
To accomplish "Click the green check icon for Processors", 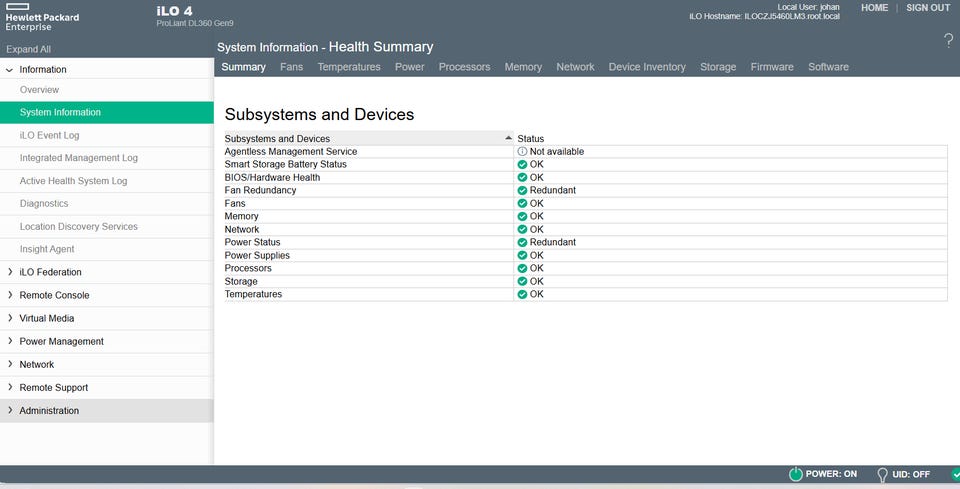I will tap(522, 268).
